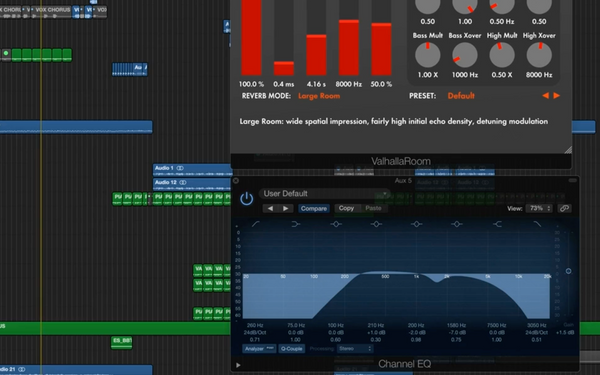Go to next Channel EQ setting arrow

coord(285,208)
